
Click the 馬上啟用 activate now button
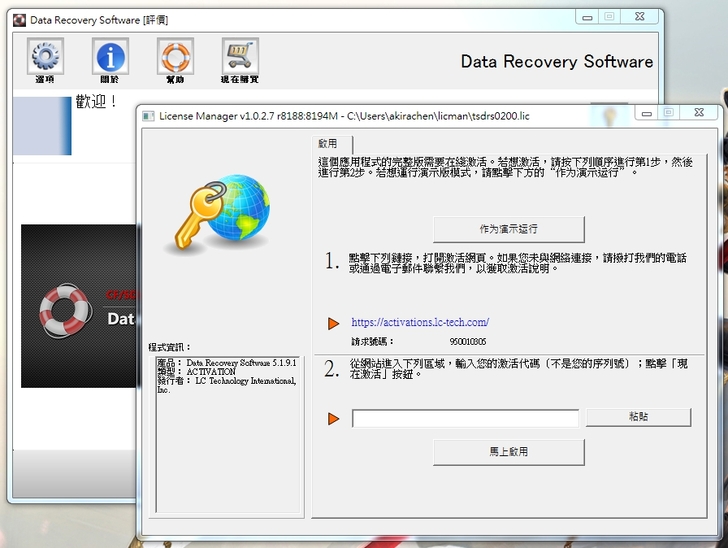pyautogui.click(x=509, y=452)
